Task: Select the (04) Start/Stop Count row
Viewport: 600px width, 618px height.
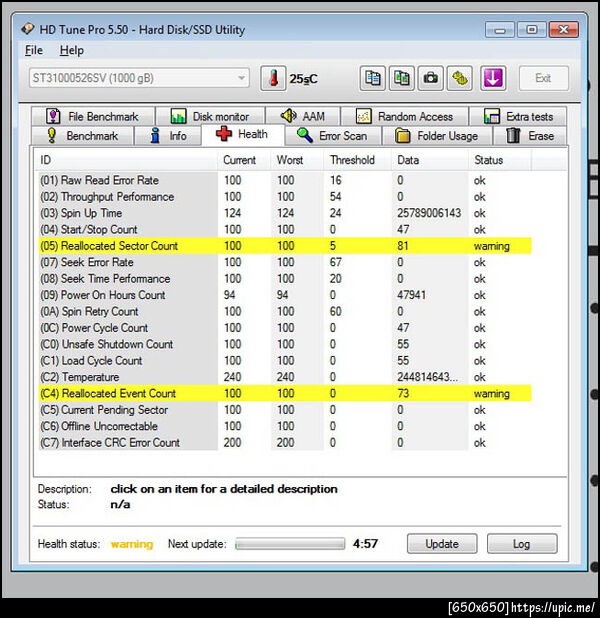Action: pos(285,229)
